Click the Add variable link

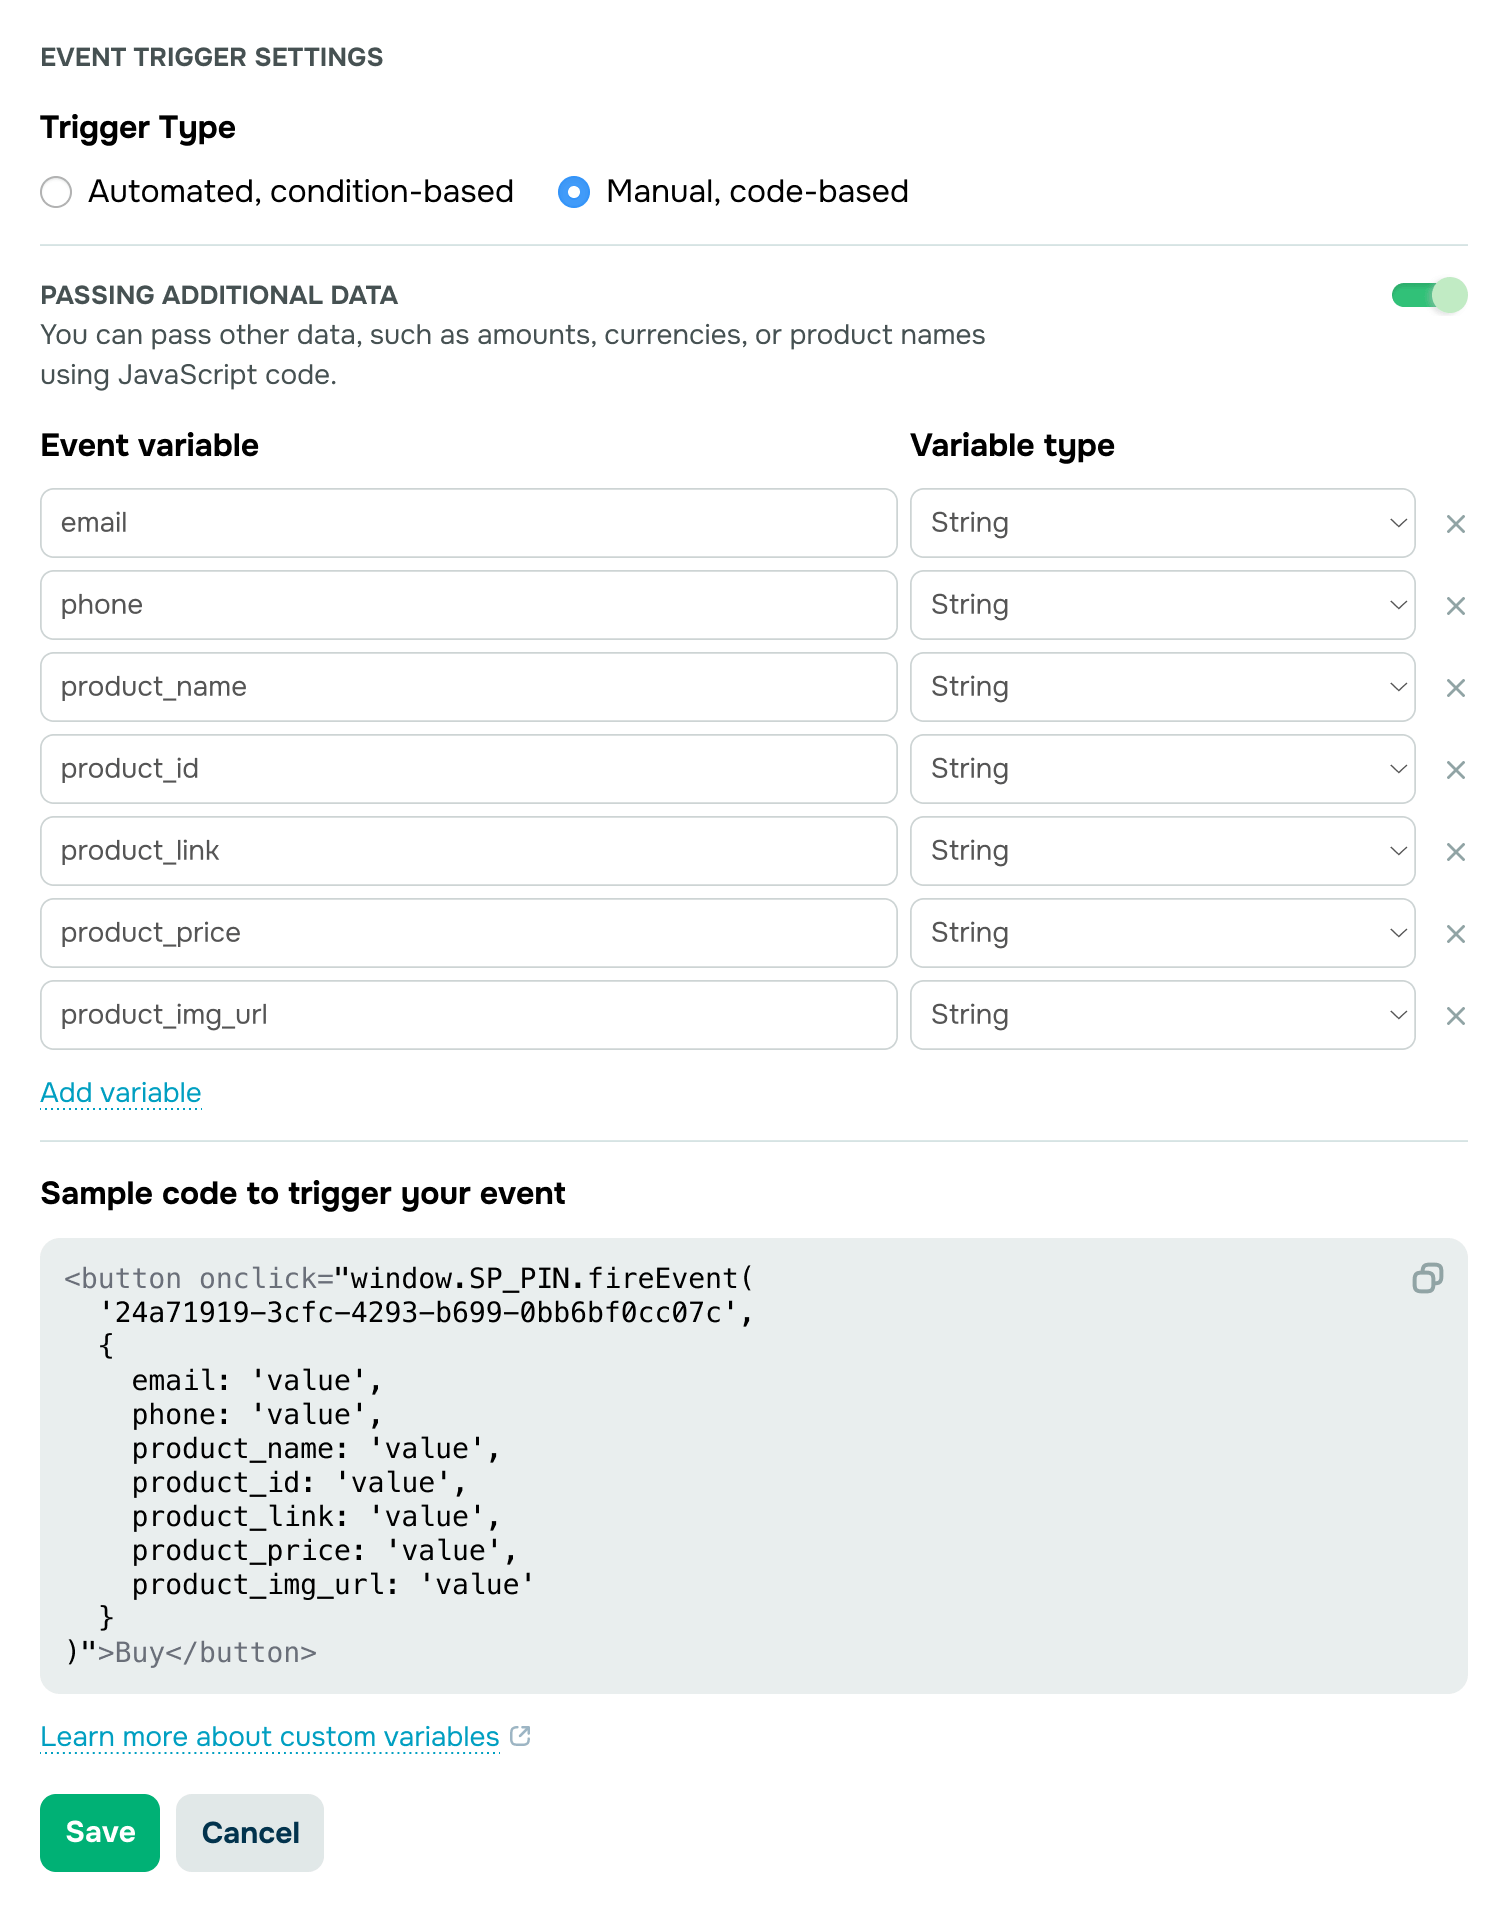tap(121, 1092)
